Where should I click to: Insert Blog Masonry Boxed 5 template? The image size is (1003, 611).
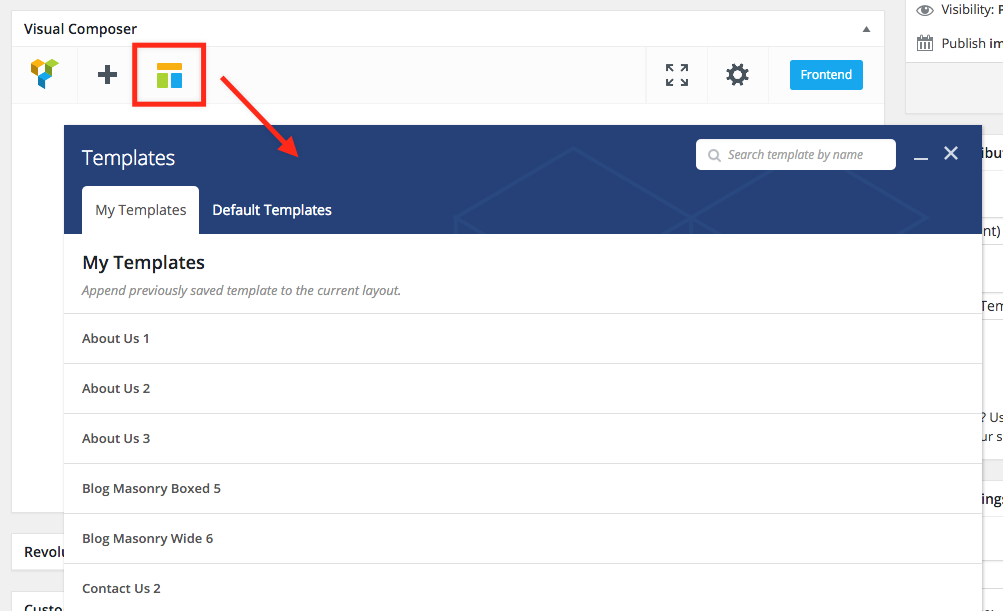[151, 489]
